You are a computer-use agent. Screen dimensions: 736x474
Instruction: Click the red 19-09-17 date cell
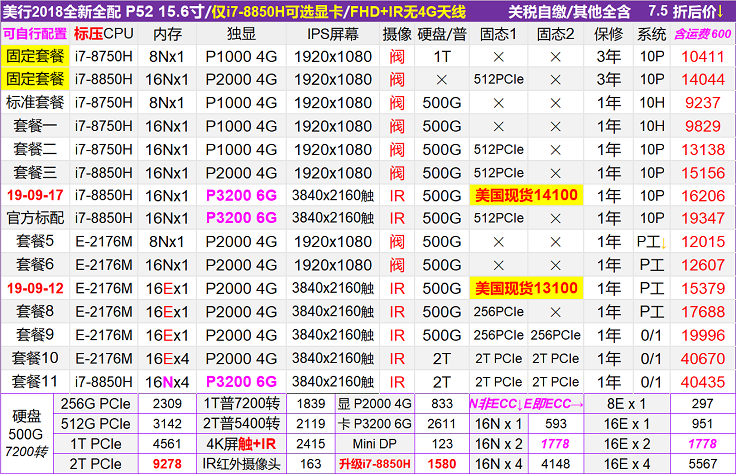[x=35, y=195]
